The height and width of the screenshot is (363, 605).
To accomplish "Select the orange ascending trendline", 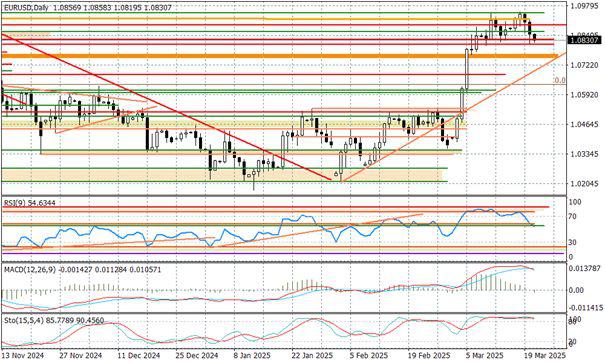I will tap(453, 117).
